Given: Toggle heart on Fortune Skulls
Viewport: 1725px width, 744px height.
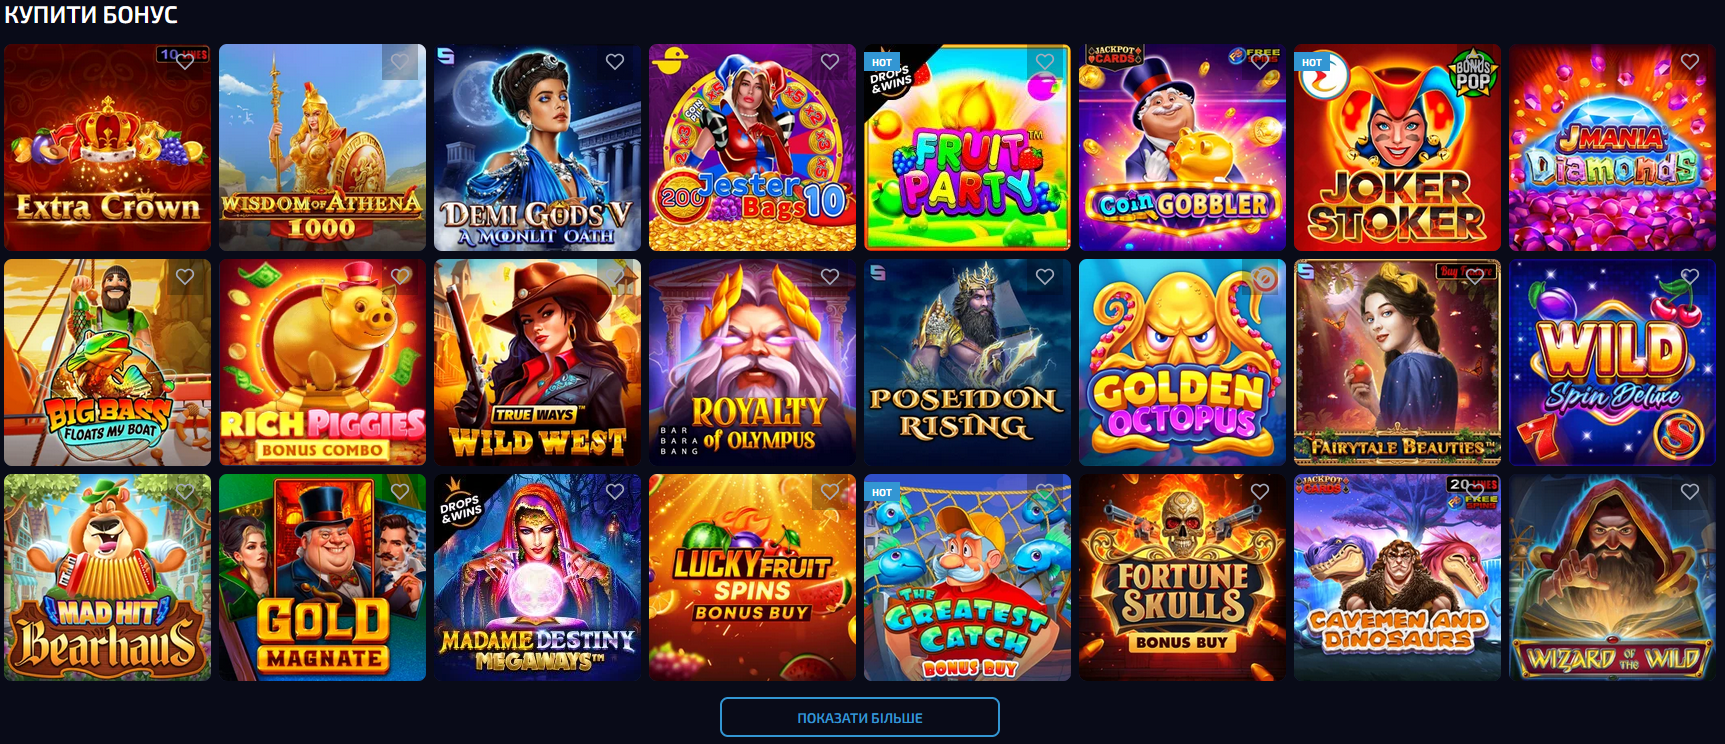Looking at the screenshot, I should tap(1260, 492).
